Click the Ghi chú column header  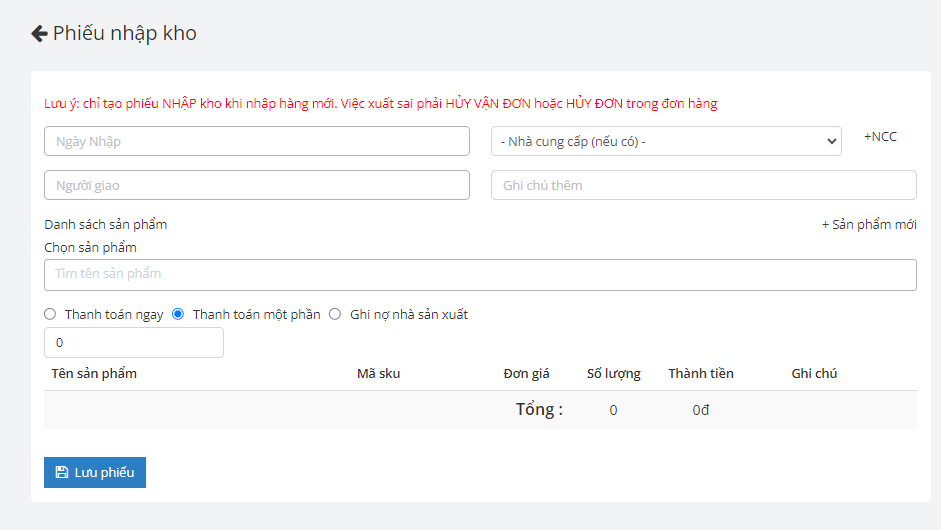point(814,373)
